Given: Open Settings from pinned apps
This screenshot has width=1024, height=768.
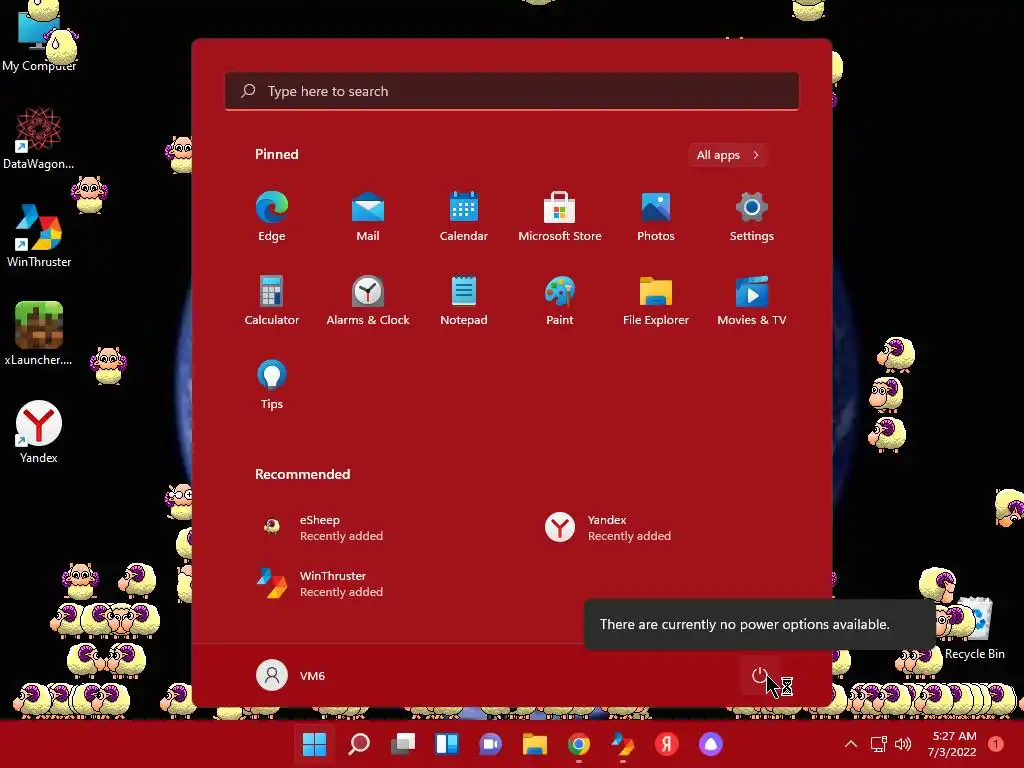Looking at the screenshot, I should 752,217.
